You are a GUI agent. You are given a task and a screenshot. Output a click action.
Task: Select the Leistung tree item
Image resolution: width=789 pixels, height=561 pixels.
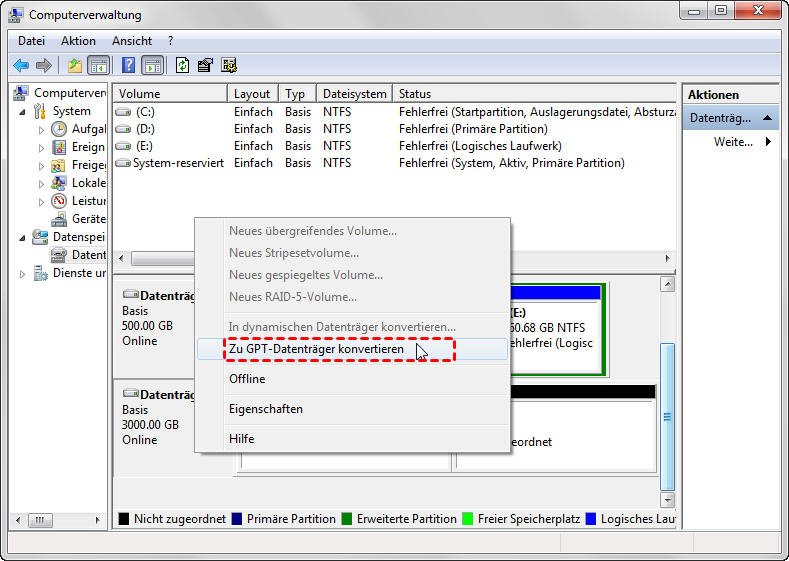point(79,201)
